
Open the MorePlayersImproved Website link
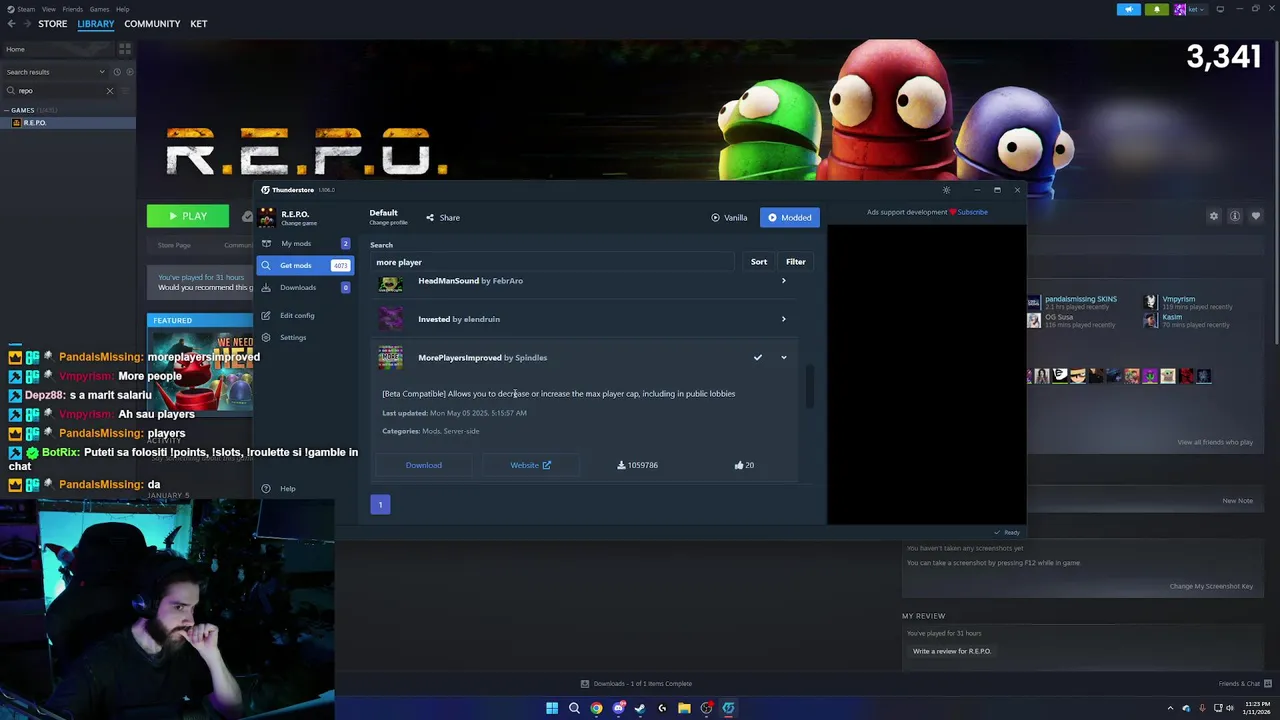click(x=530, y=465)
